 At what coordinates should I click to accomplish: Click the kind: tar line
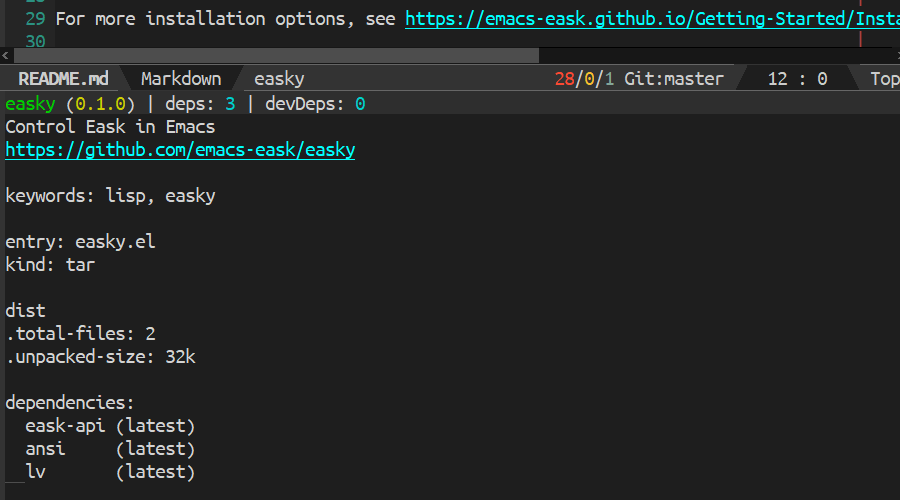[50, 265]
